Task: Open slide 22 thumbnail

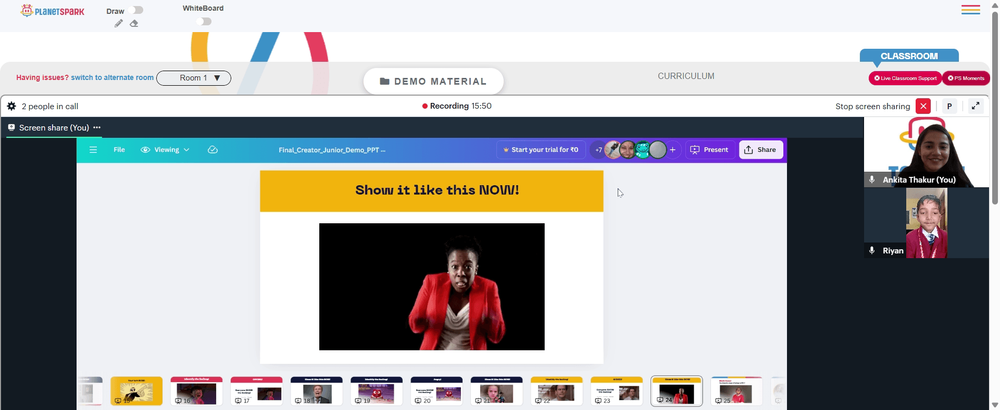Action: [556, 391]
